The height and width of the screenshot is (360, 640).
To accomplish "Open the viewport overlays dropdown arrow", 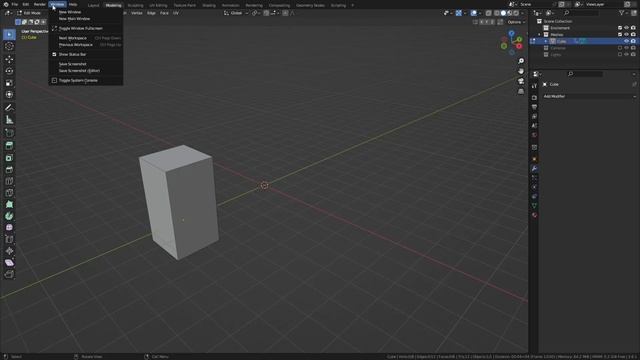I will [x=480, y=13].
